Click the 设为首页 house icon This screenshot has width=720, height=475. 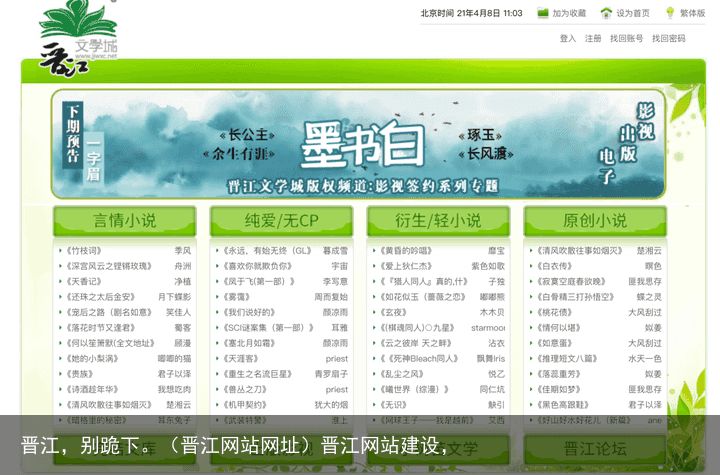pyautogui.click(x=607, y=13)
